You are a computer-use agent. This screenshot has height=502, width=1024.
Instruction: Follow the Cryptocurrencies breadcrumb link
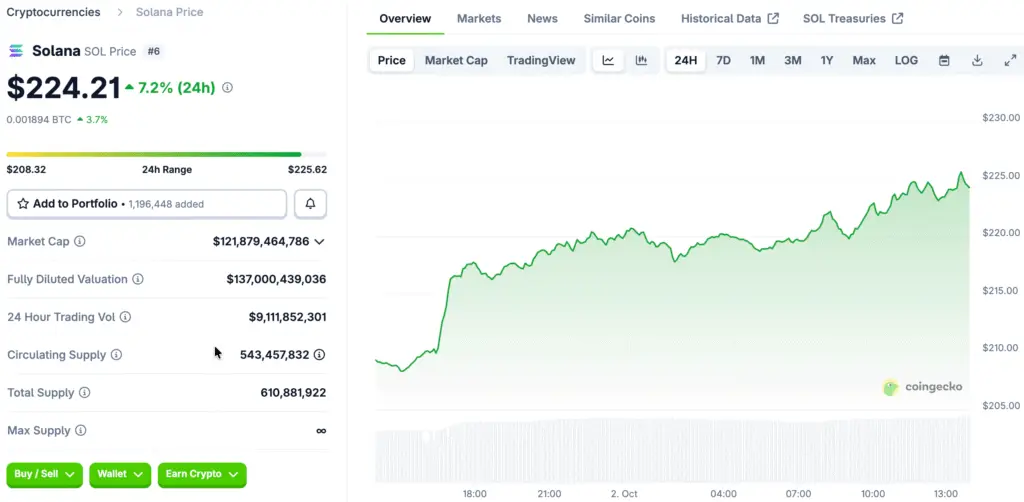coord(53,12)
